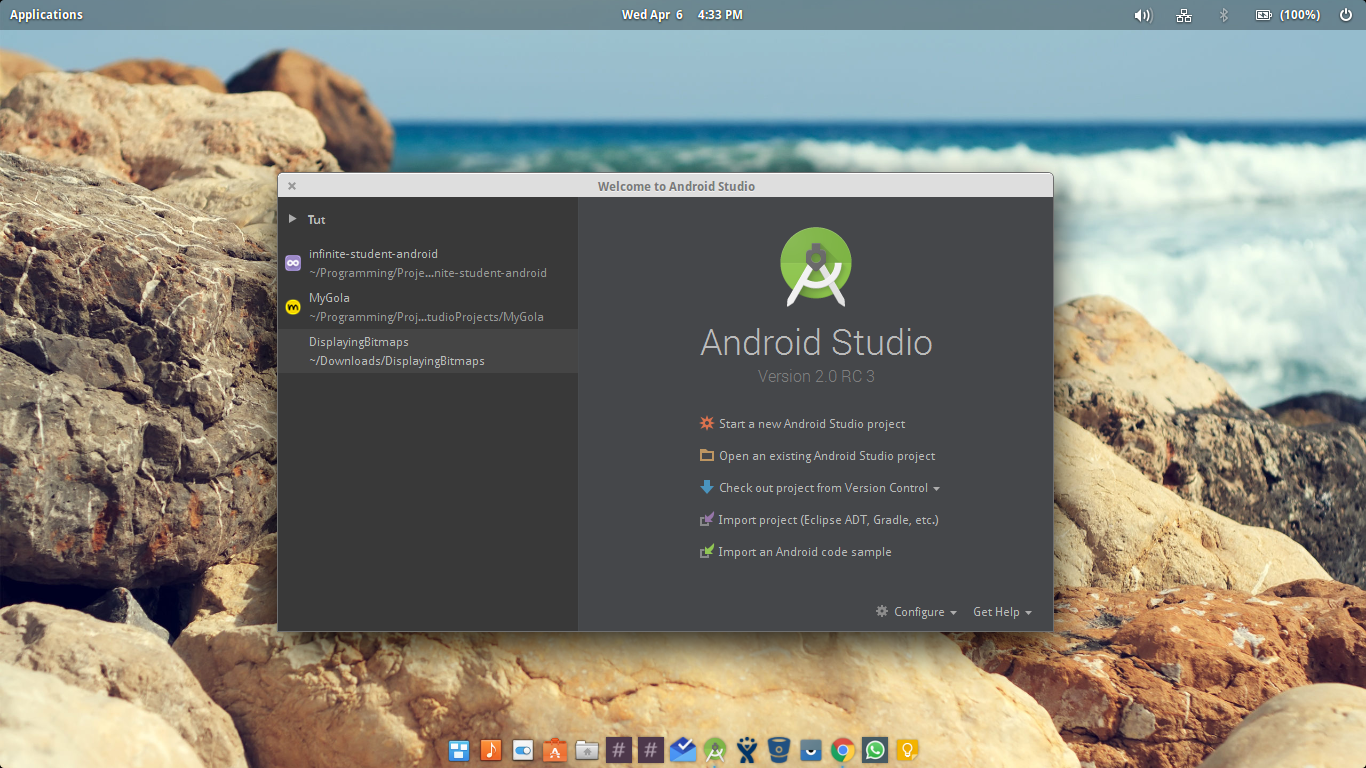
Task: Open the Bluetooth indicator in top panel
Action: pyautogui.click(x=1223, y=15)
